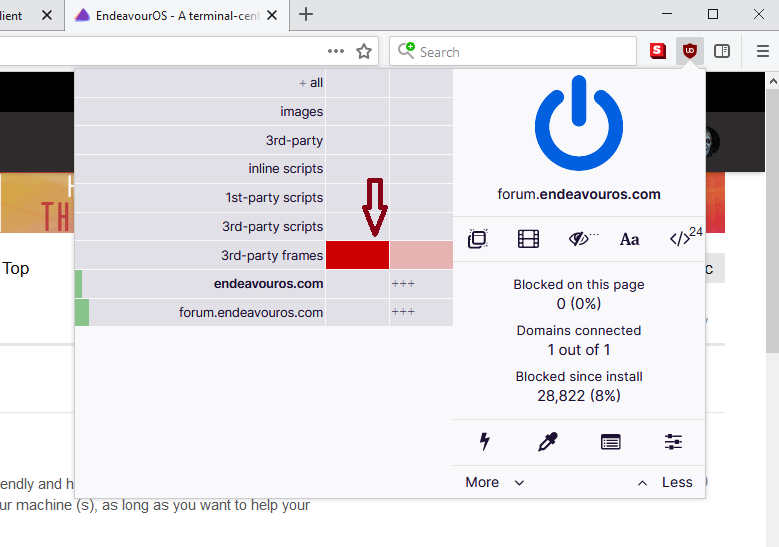Enter element zapper mode (lightning icon)
This screenshot has height=547, width=779.
click(x=486, y=441)
